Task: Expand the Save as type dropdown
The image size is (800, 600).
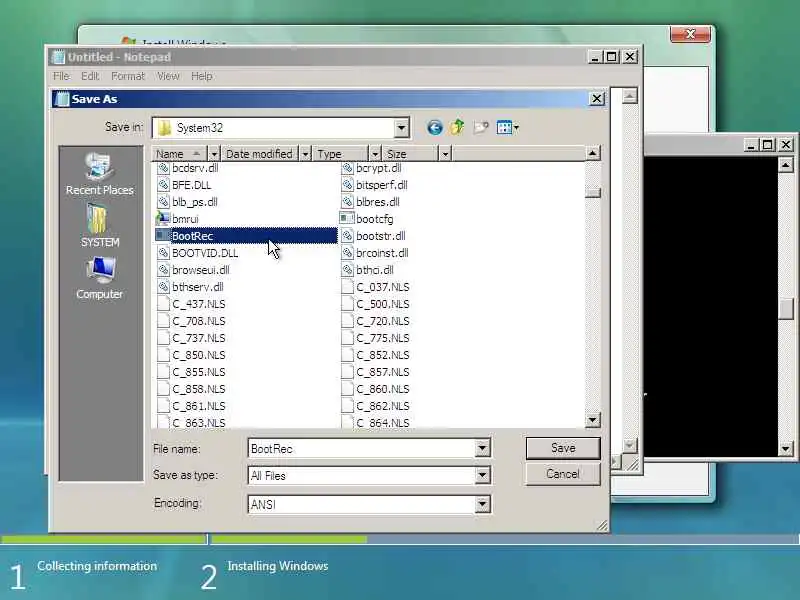Action: pos(482,476)
